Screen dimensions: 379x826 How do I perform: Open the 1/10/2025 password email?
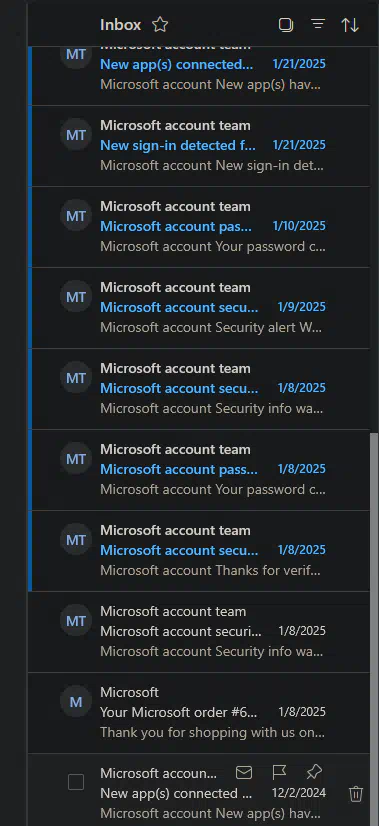click(x=200, y=227)
